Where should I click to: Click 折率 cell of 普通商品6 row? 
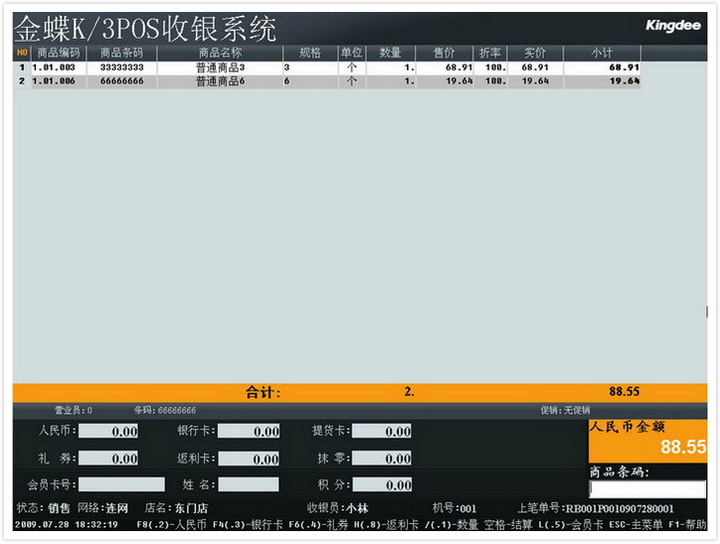[x=490, y=81]
